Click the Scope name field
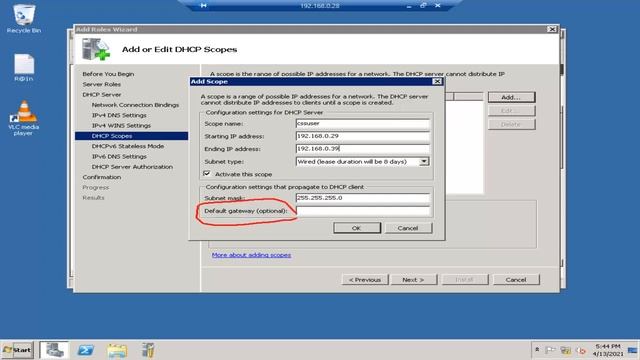 (362, 123)
